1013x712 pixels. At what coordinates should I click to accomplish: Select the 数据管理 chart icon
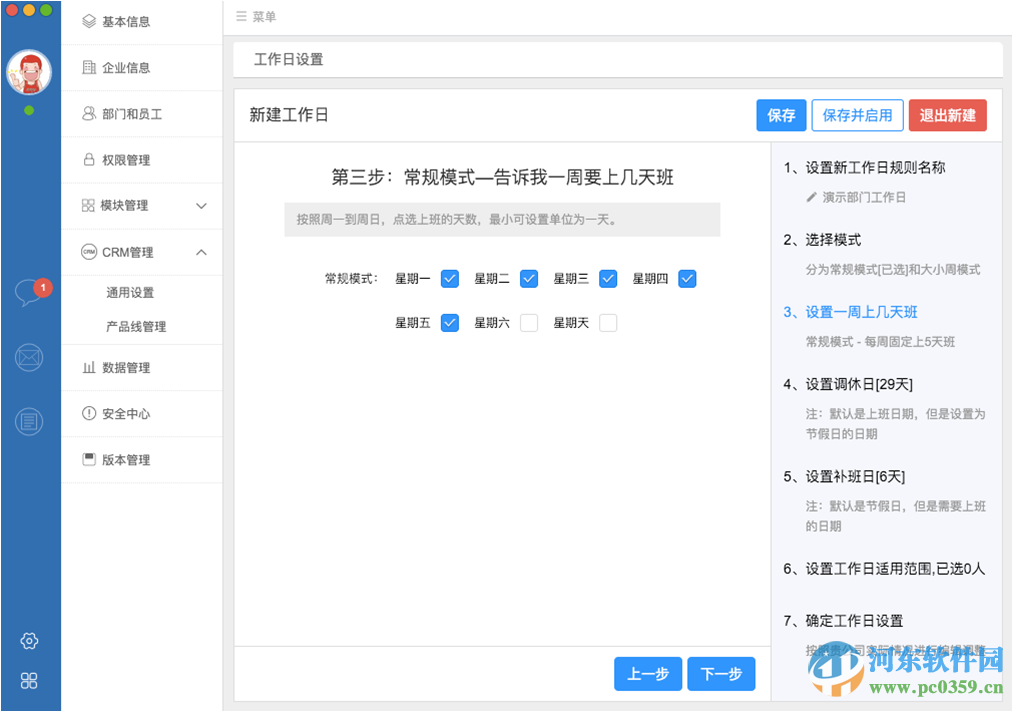(88, 368)
